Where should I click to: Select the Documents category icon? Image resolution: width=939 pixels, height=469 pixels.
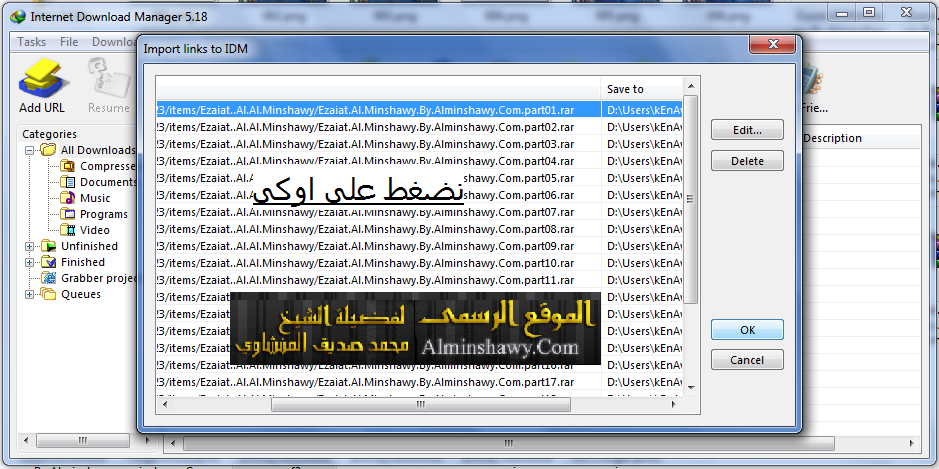coord(68,182)
